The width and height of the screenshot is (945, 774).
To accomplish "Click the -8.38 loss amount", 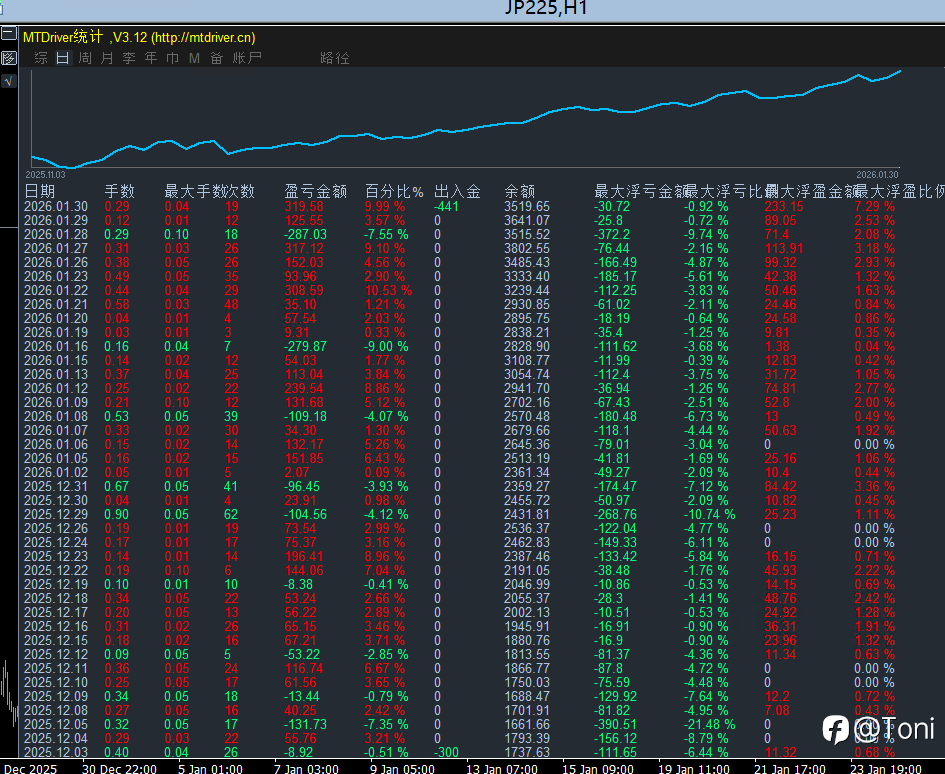I will click(298, 585).
